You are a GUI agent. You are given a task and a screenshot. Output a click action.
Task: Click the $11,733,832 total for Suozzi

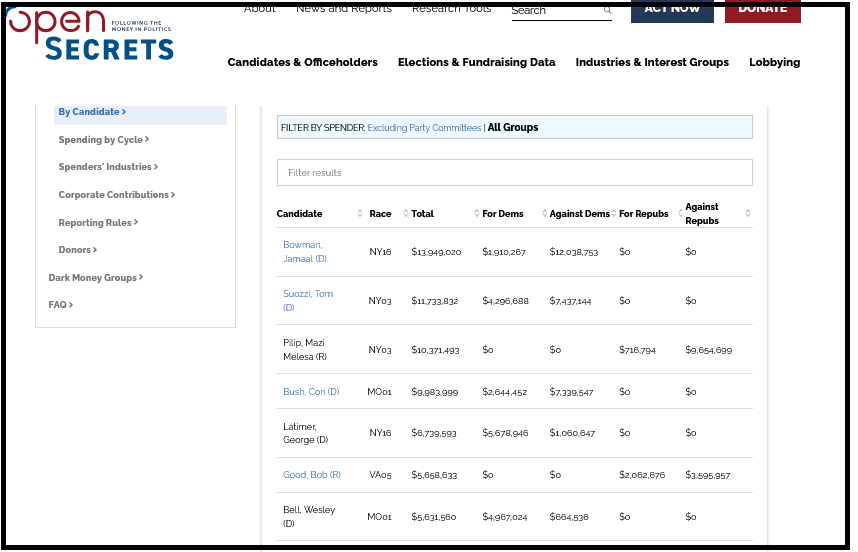434,301
